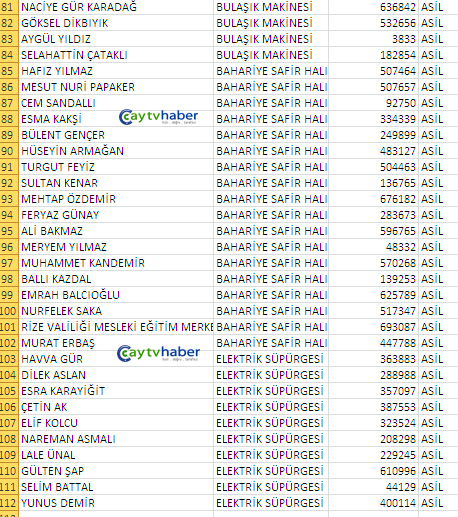Select the ASİL cell in row 112

[438, 503]
